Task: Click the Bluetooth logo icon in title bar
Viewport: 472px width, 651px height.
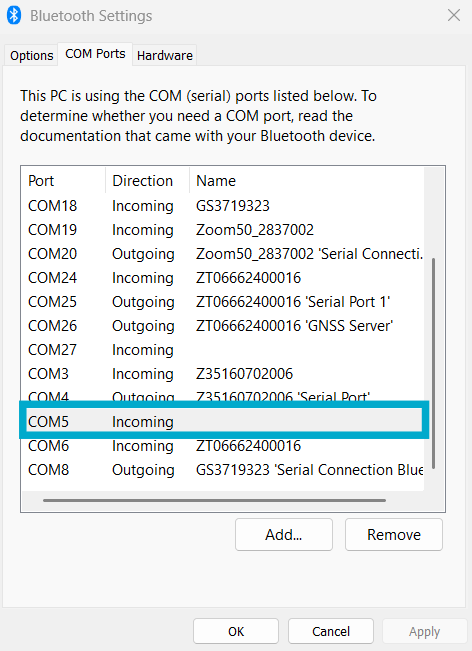Action: 14,16
